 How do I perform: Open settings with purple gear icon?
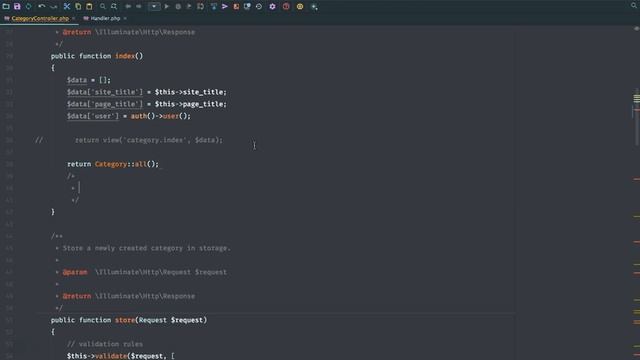272,7
